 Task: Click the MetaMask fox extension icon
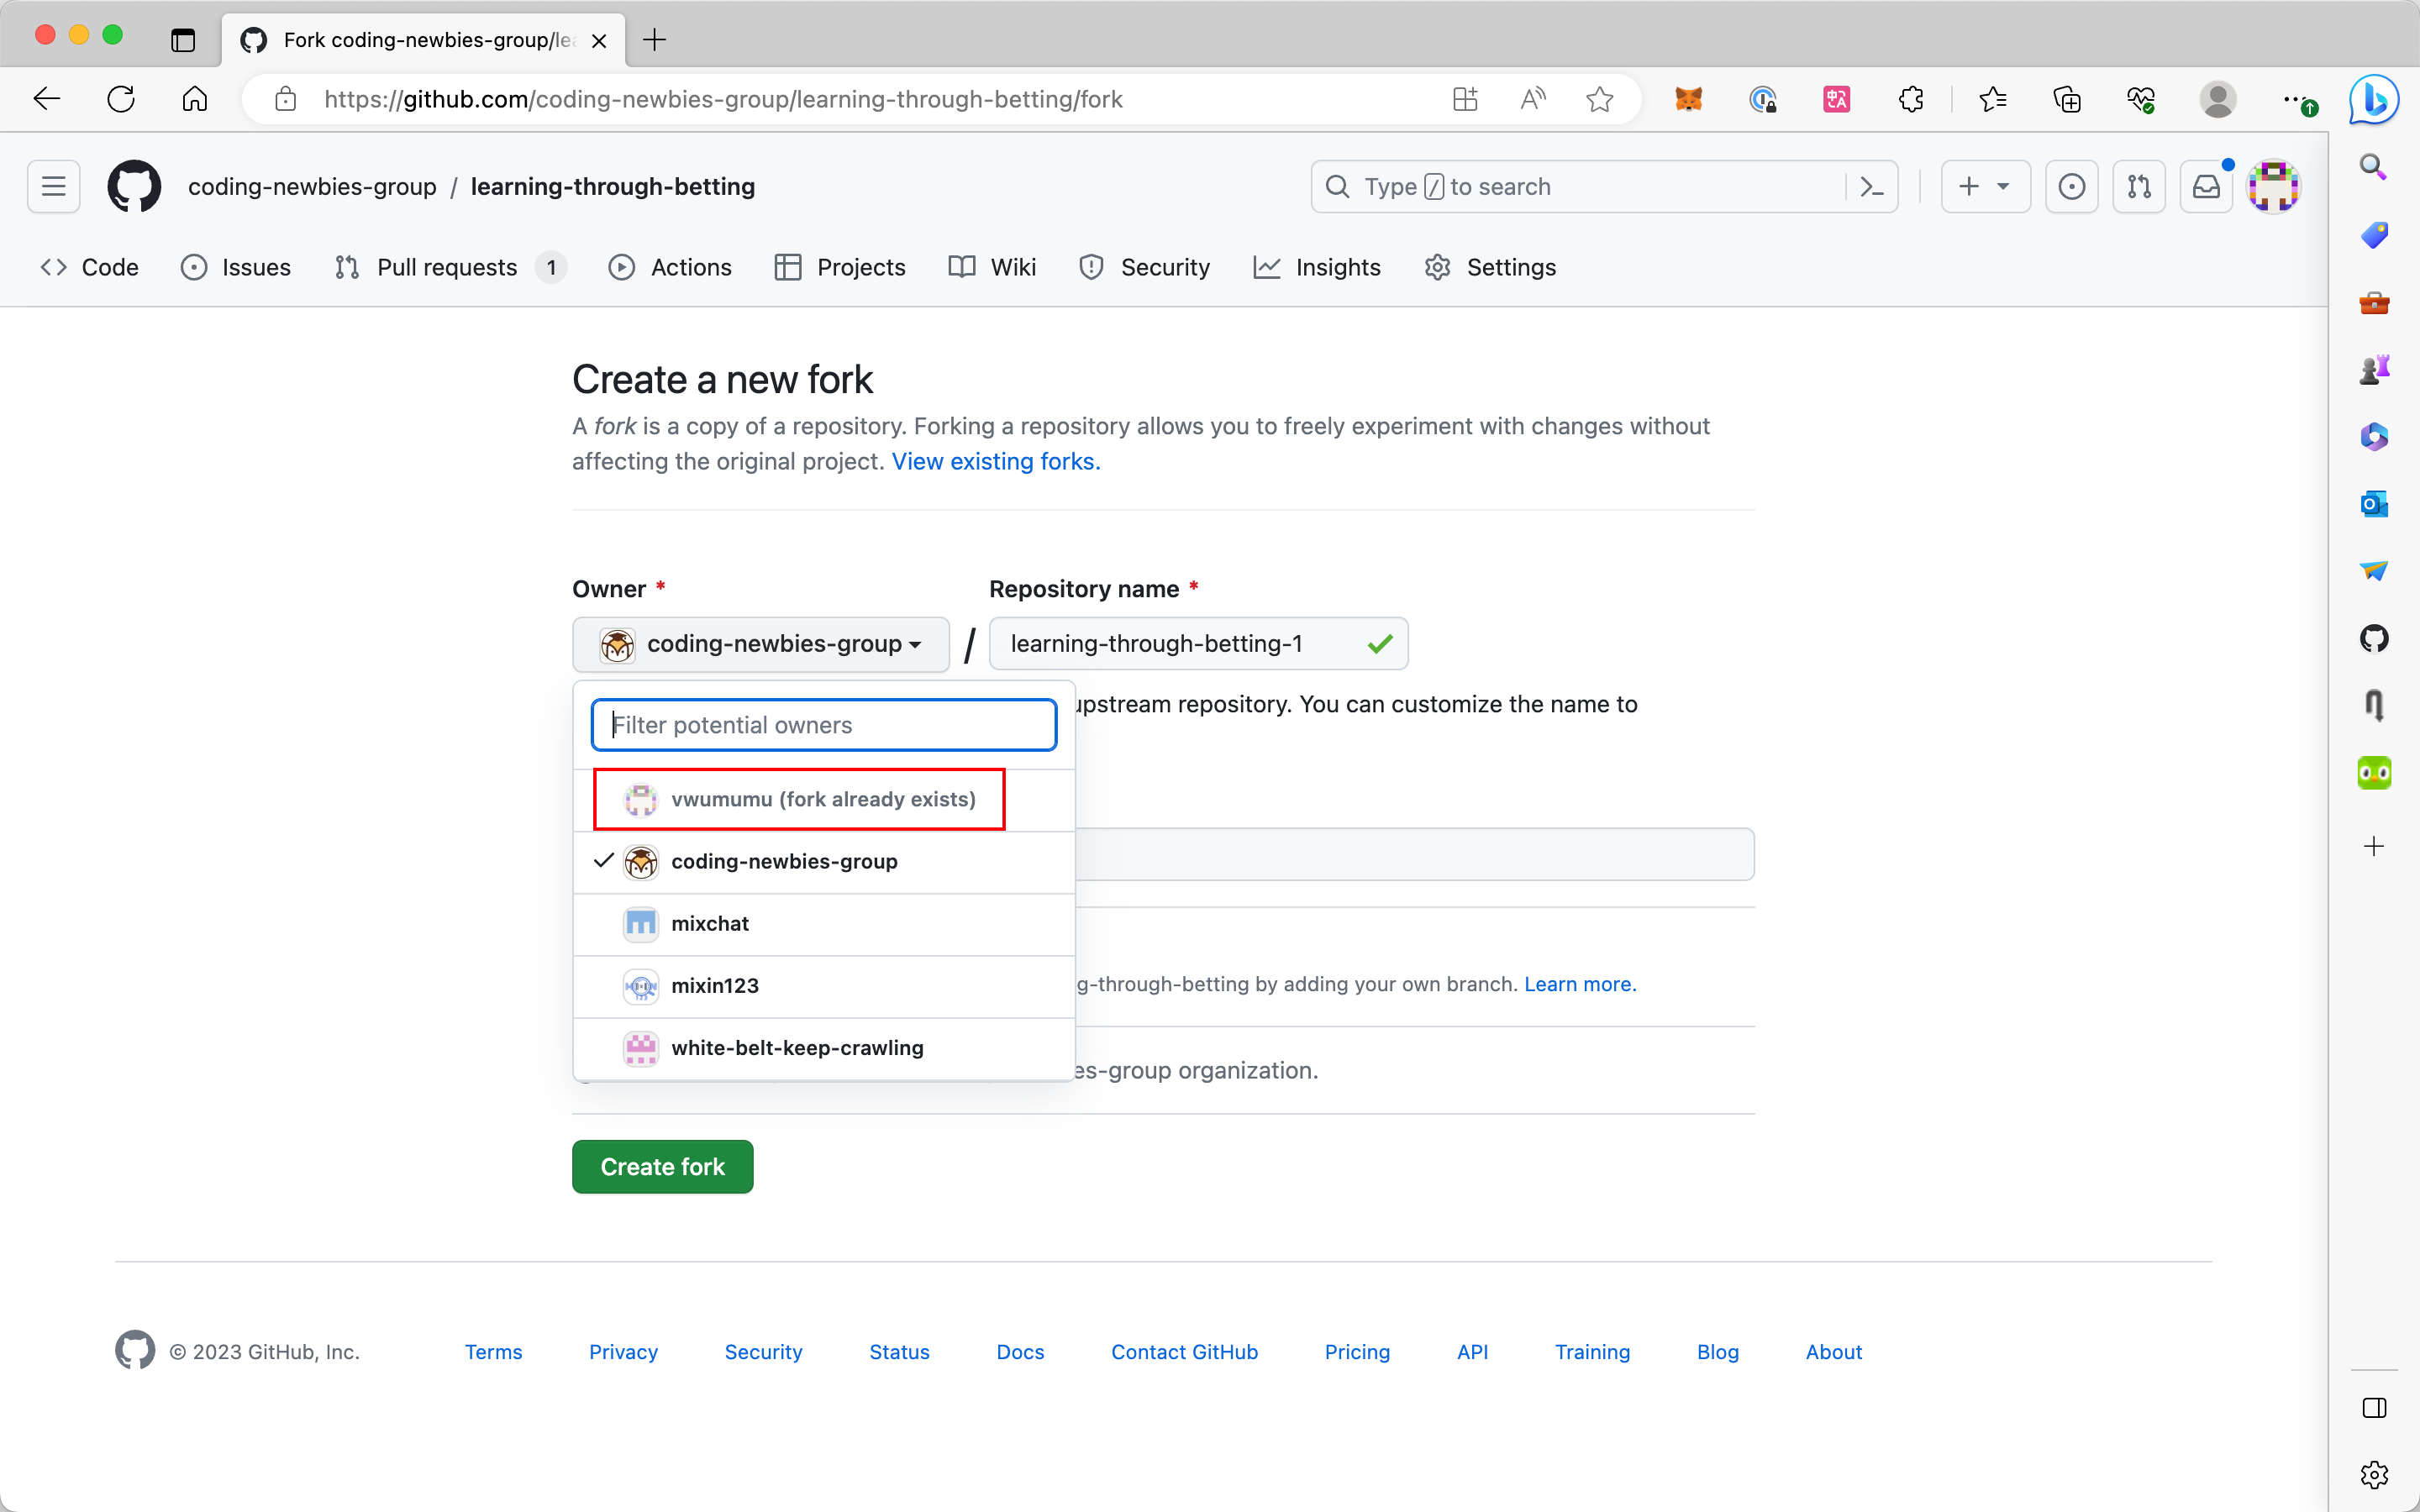point(1688,99)
